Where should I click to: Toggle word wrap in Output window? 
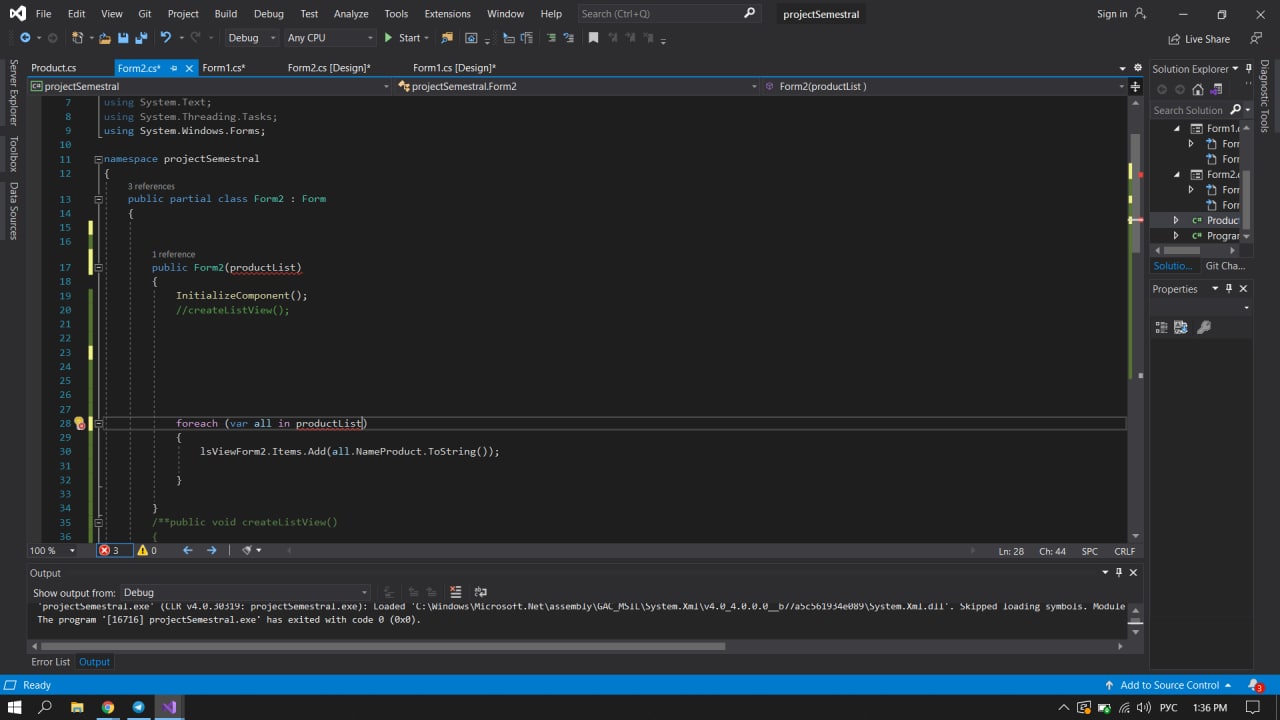click(480, 592)
